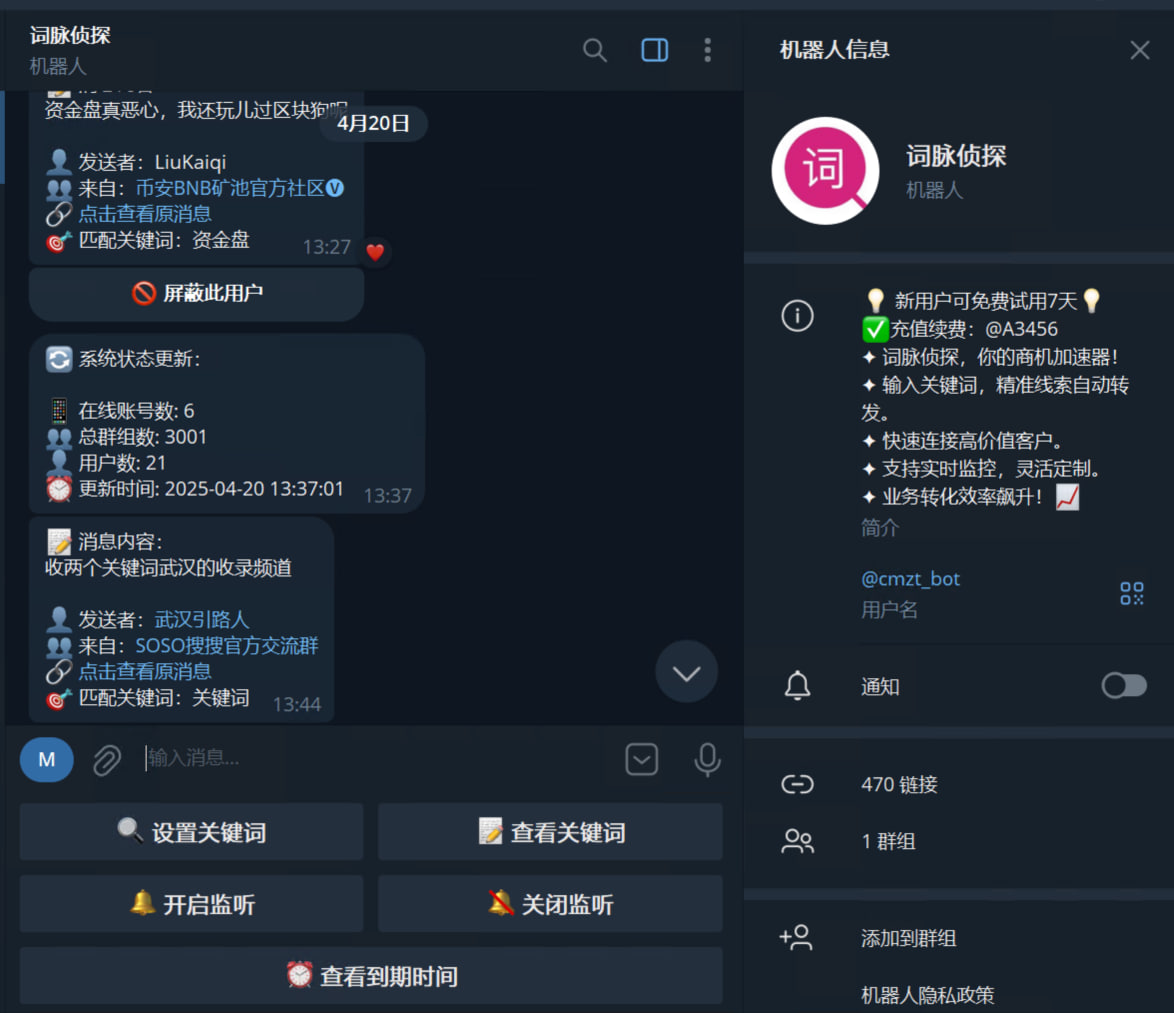Screen dimensions: 1174x1013
Task: Collapse the bot keyboard toggle icon
Action: coord(642,759)
